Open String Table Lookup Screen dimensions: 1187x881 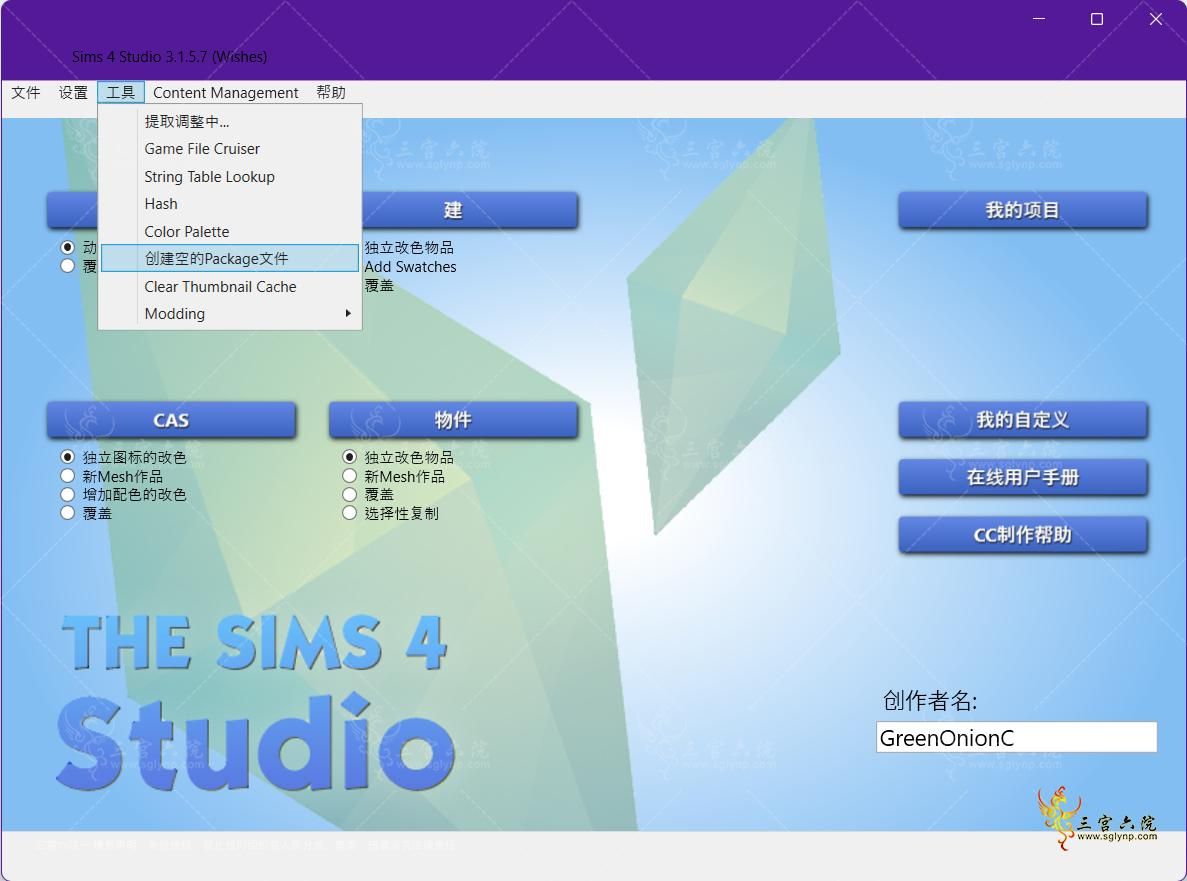click(x=230, y=176)
